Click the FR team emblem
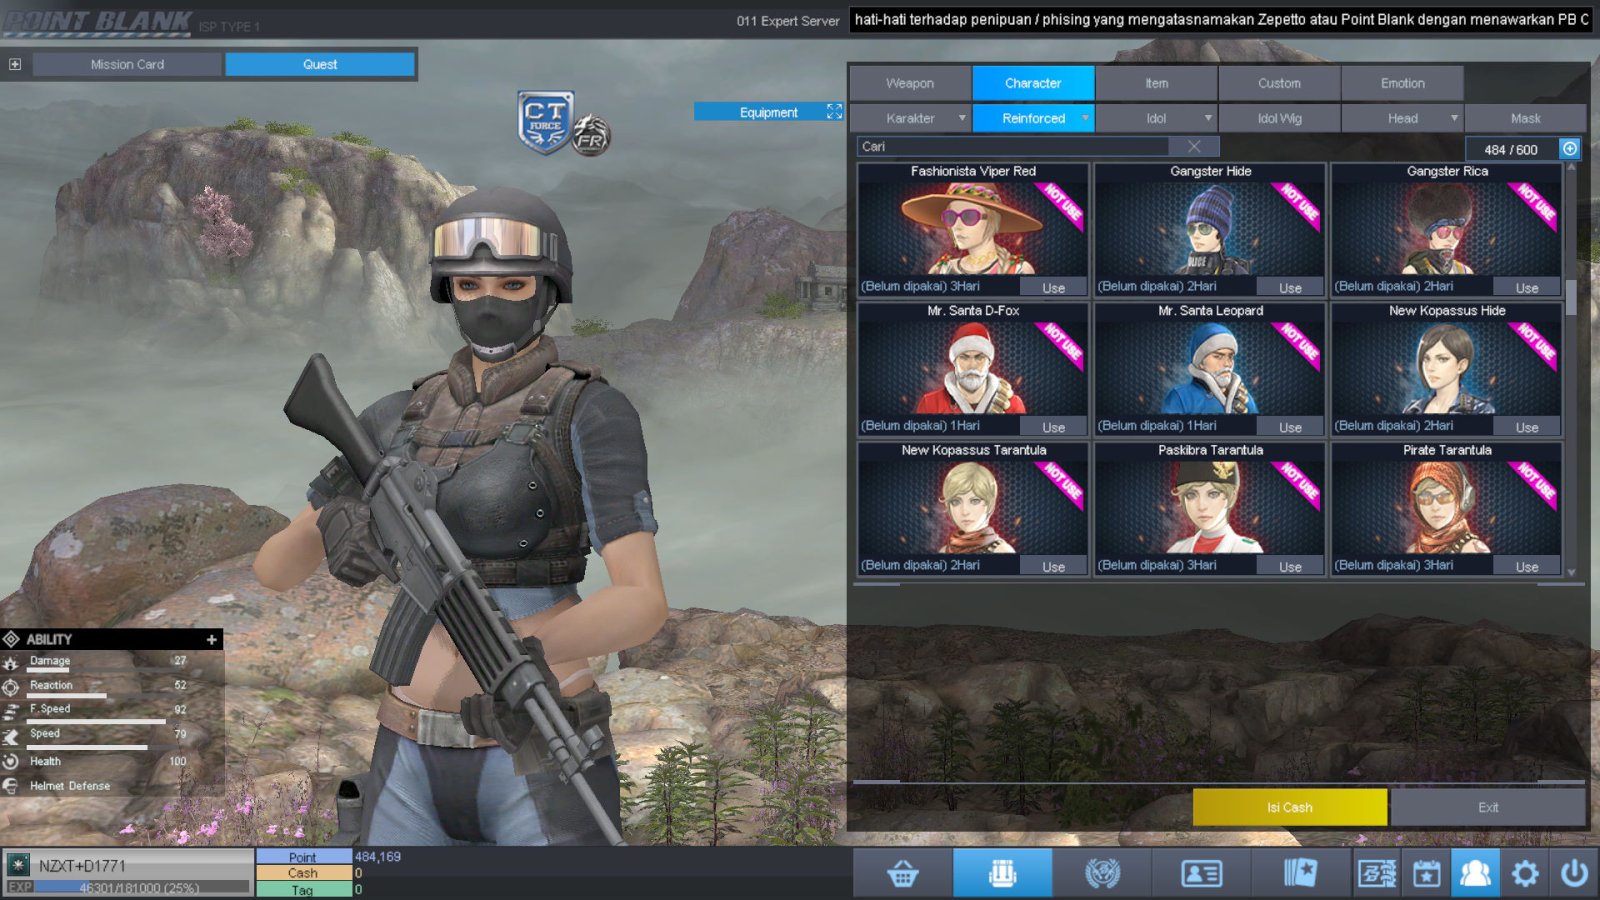Image resolution: width=1600 pixels, height=900 pixels. 591,135
